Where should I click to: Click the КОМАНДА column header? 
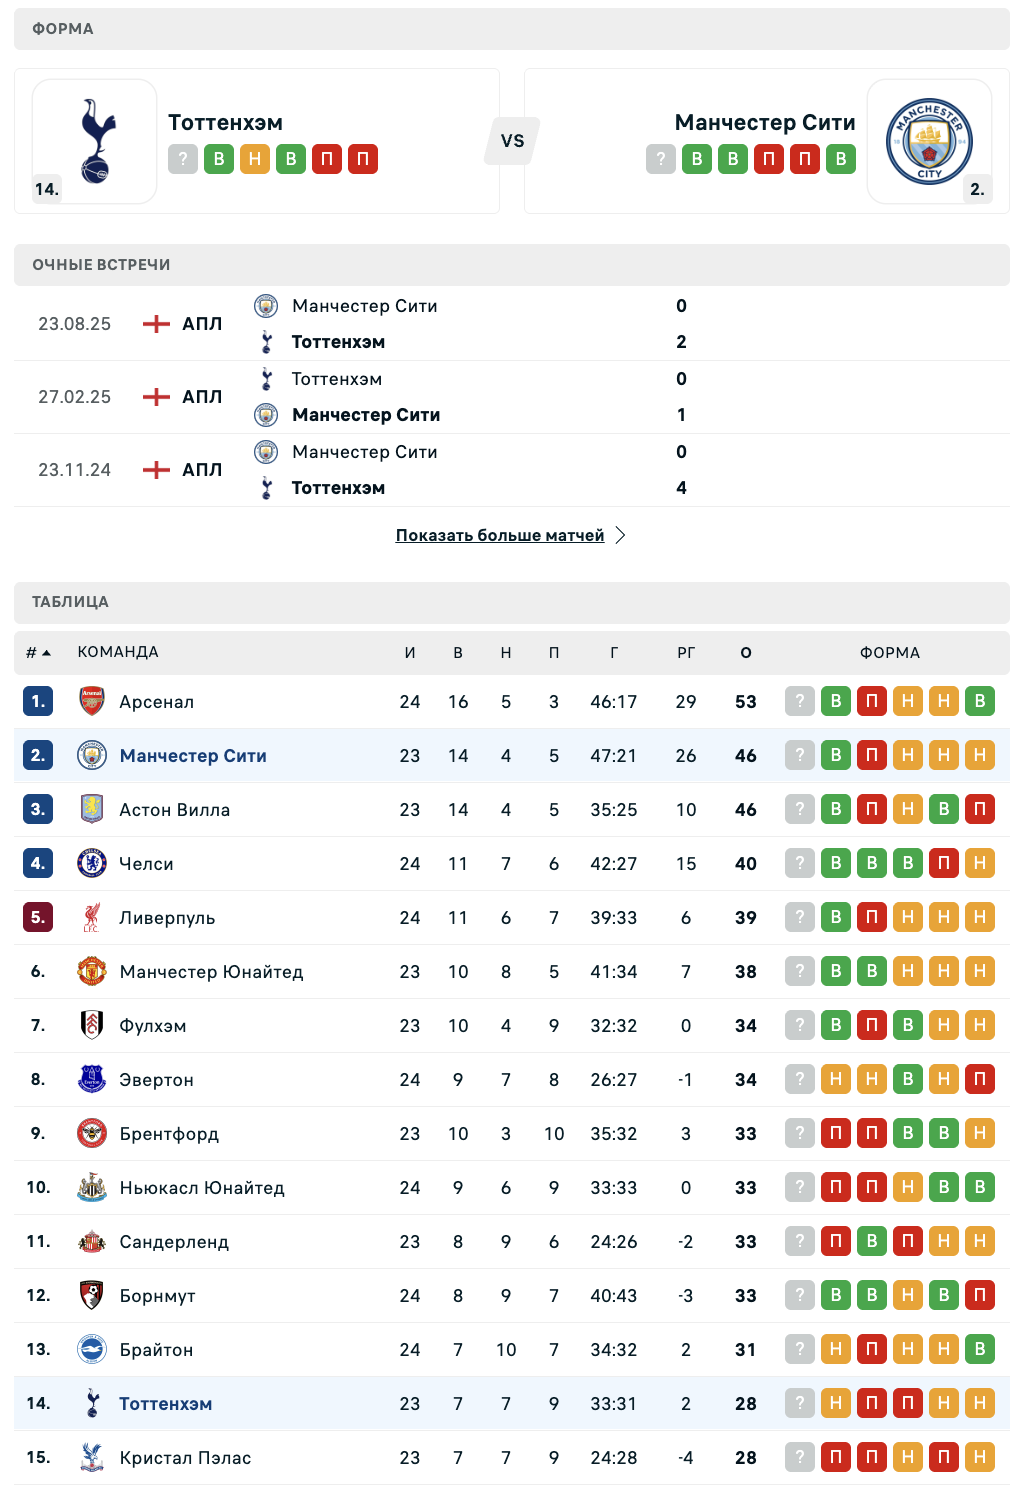pos(118,652)
